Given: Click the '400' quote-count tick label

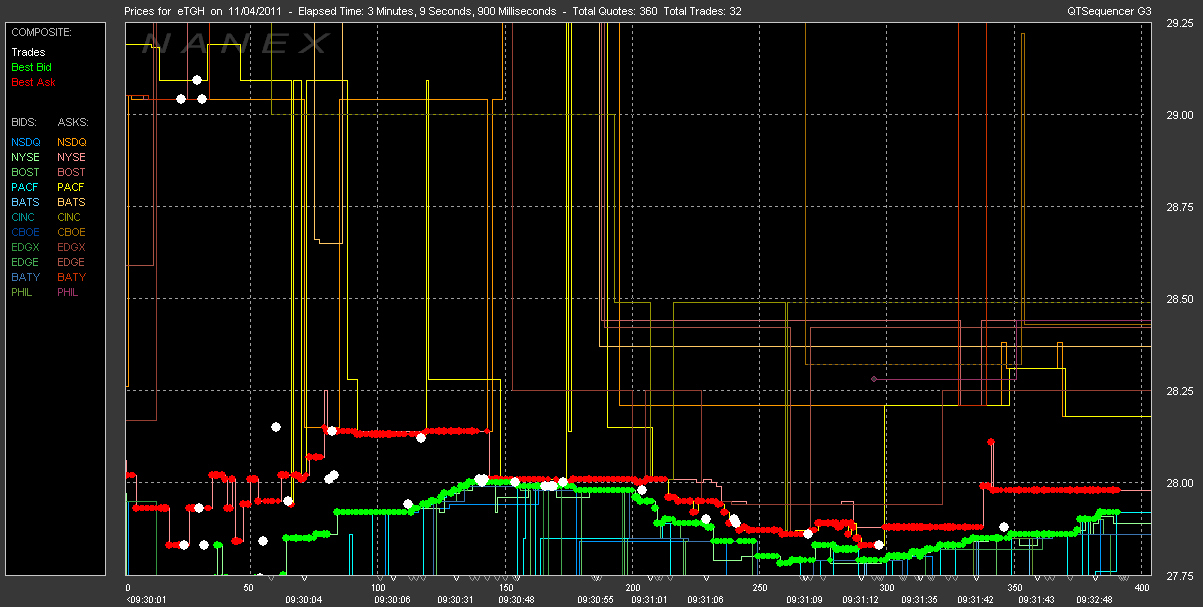Looking at the screenshot, I should point(1143,588).
